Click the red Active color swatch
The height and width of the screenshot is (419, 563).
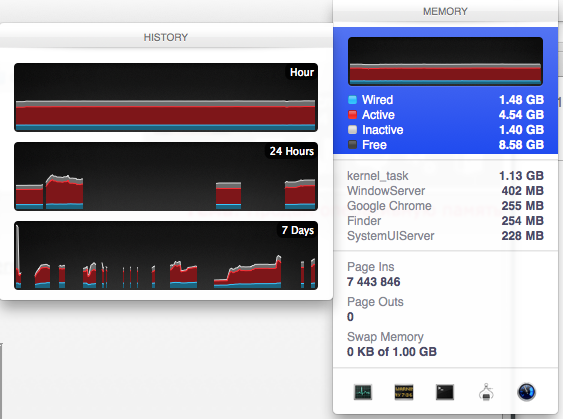(353, 115)
